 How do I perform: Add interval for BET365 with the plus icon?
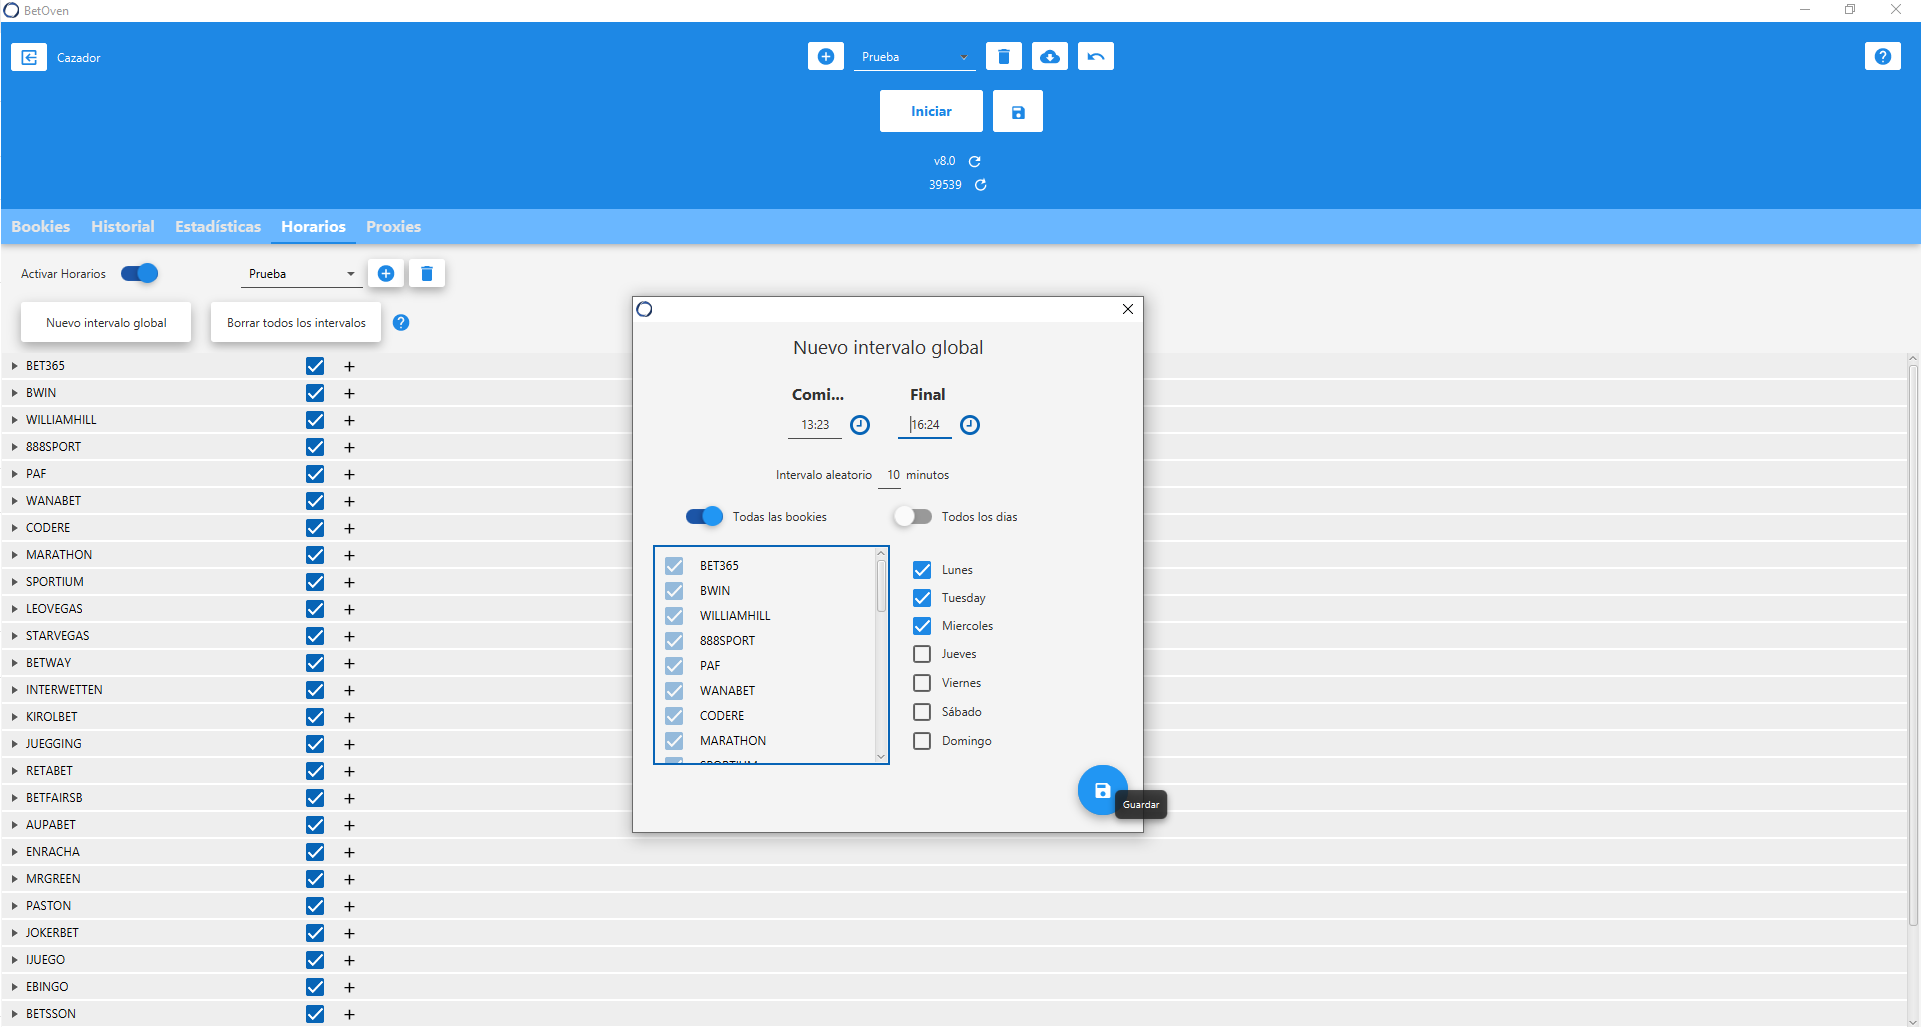349,366
